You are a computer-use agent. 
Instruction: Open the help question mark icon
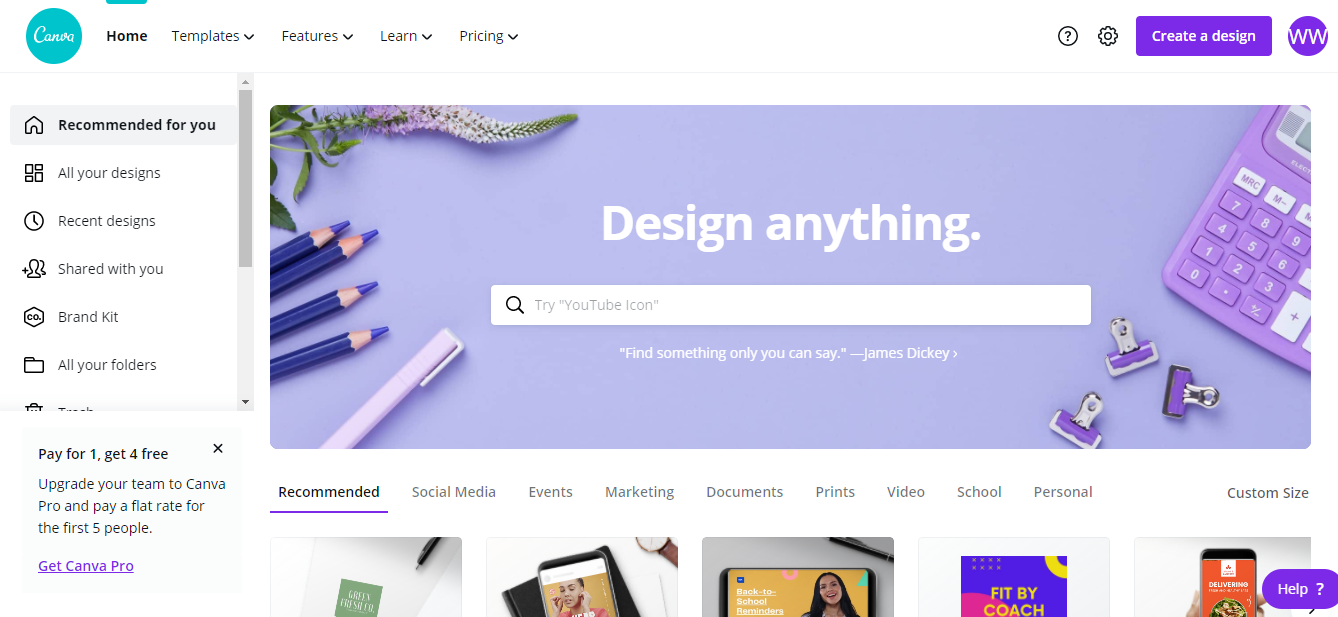(1068, 36)
